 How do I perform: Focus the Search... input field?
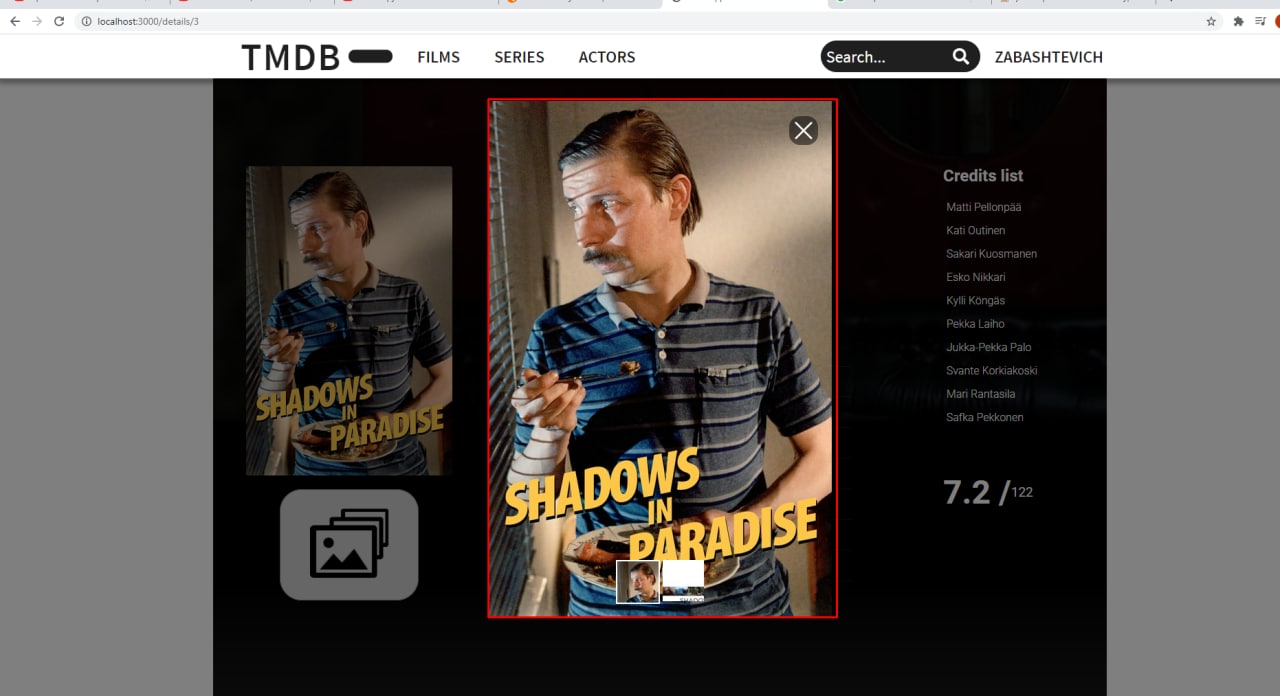884,57
